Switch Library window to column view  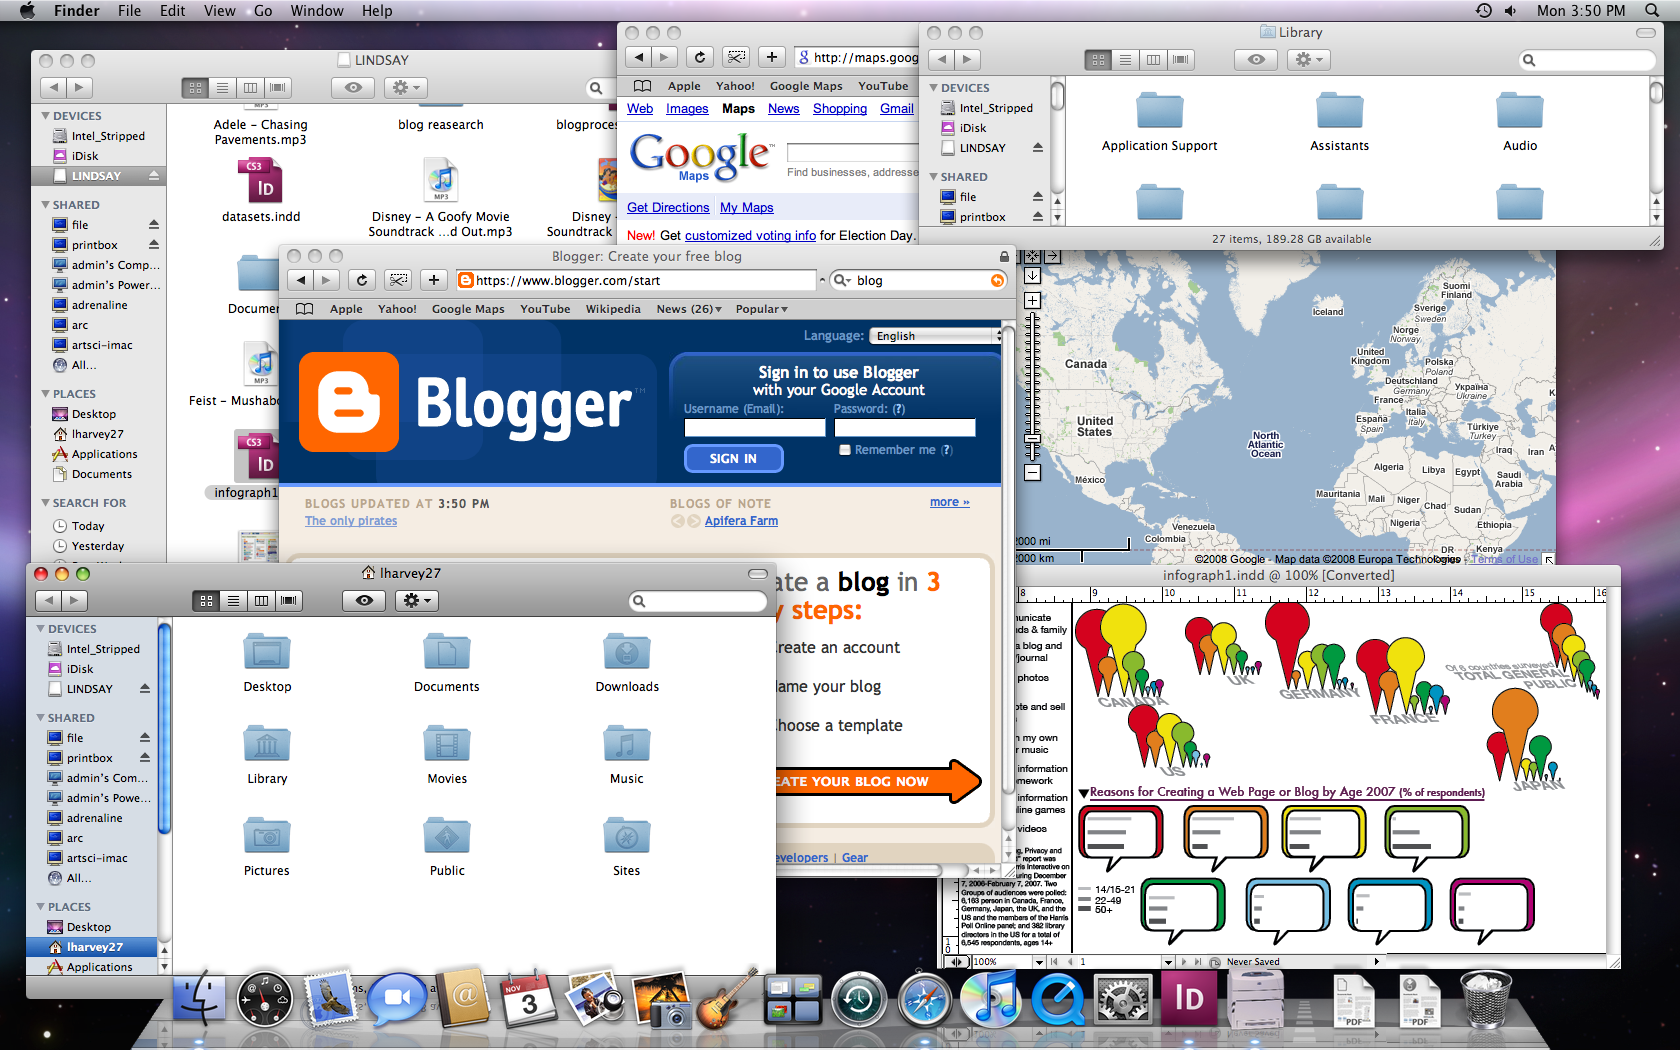tap(1153, 60)
